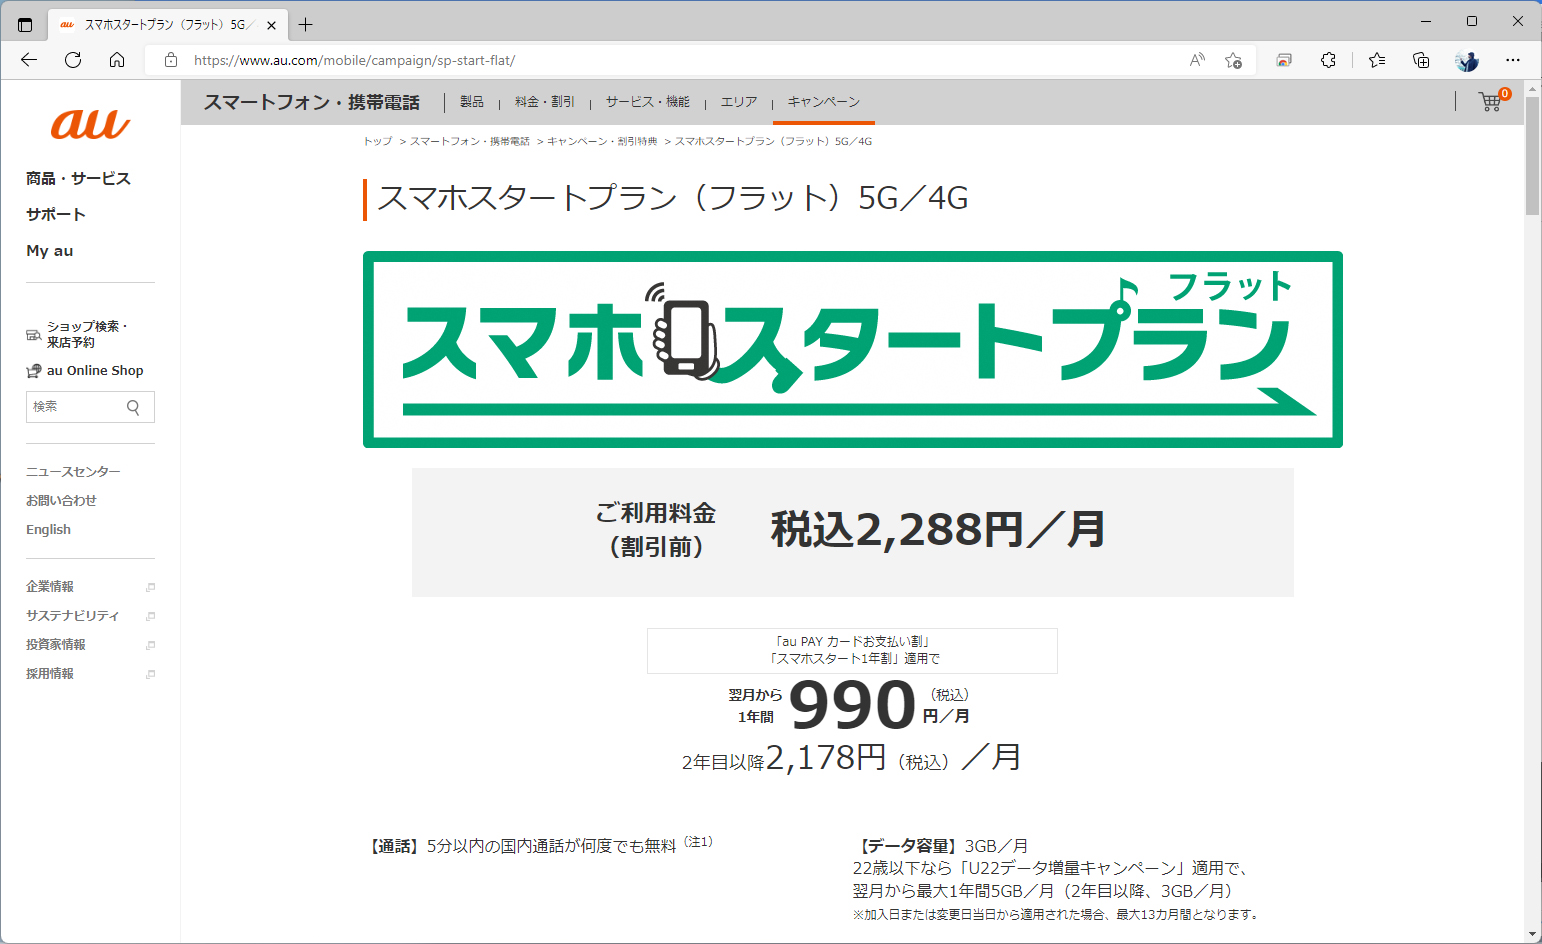Screen dimensions: 1542x944
Task: Click the スマホスタートプラン banner image
Action: (852, 349)
